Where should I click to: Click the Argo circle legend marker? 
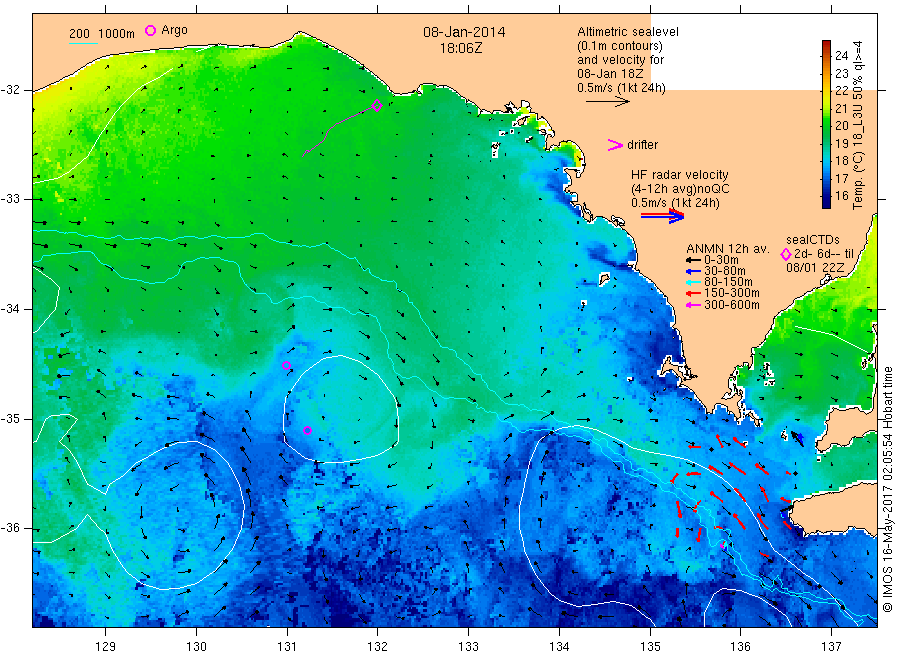pyautogui.click(x=150, y=30)
